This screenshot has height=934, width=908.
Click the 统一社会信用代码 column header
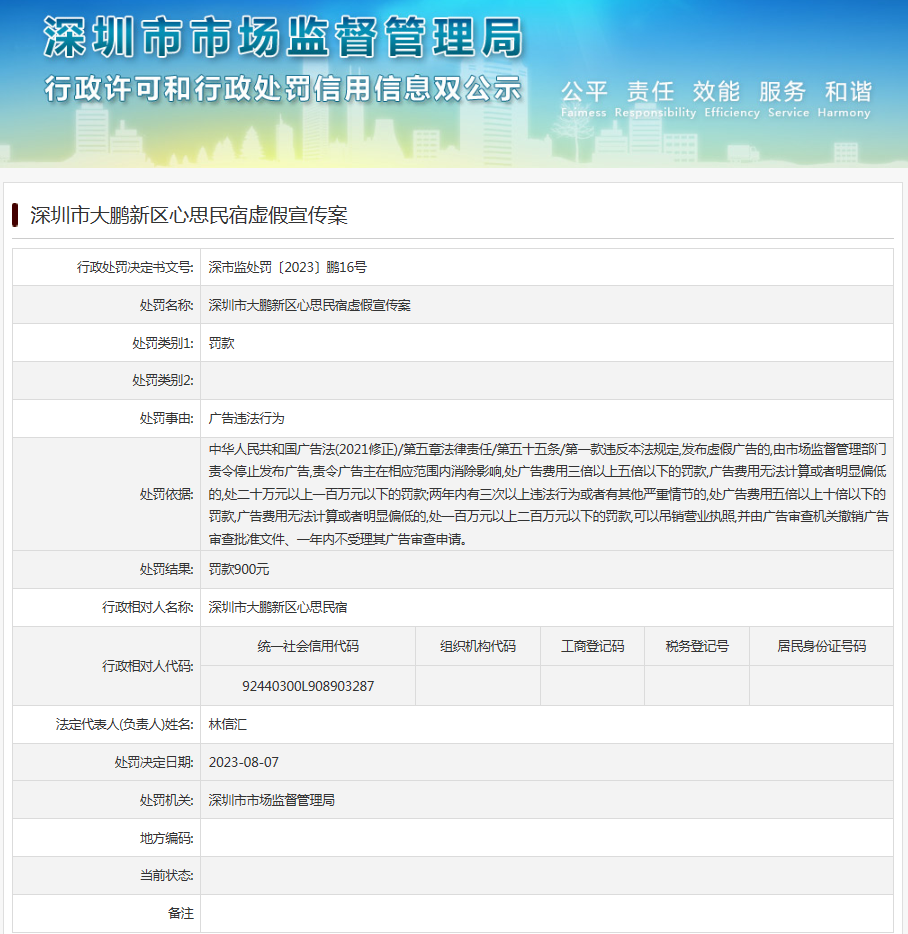[308, 646]
